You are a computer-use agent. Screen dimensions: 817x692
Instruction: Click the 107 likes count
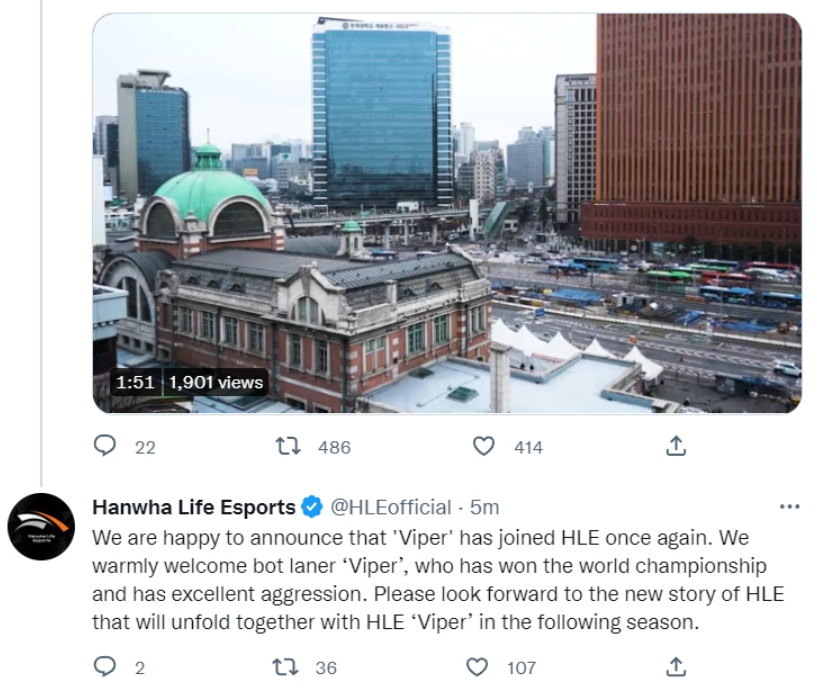(x=522, y=668)
